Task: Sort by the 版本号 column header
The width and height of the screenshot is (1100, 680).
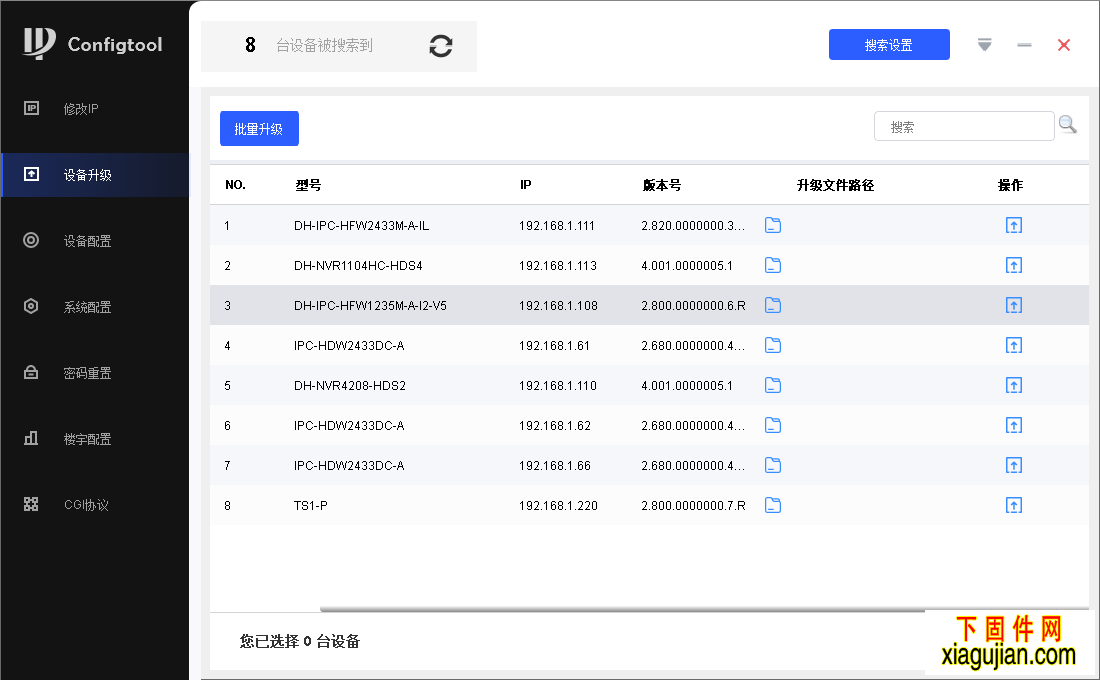Action: coord(662,185)
